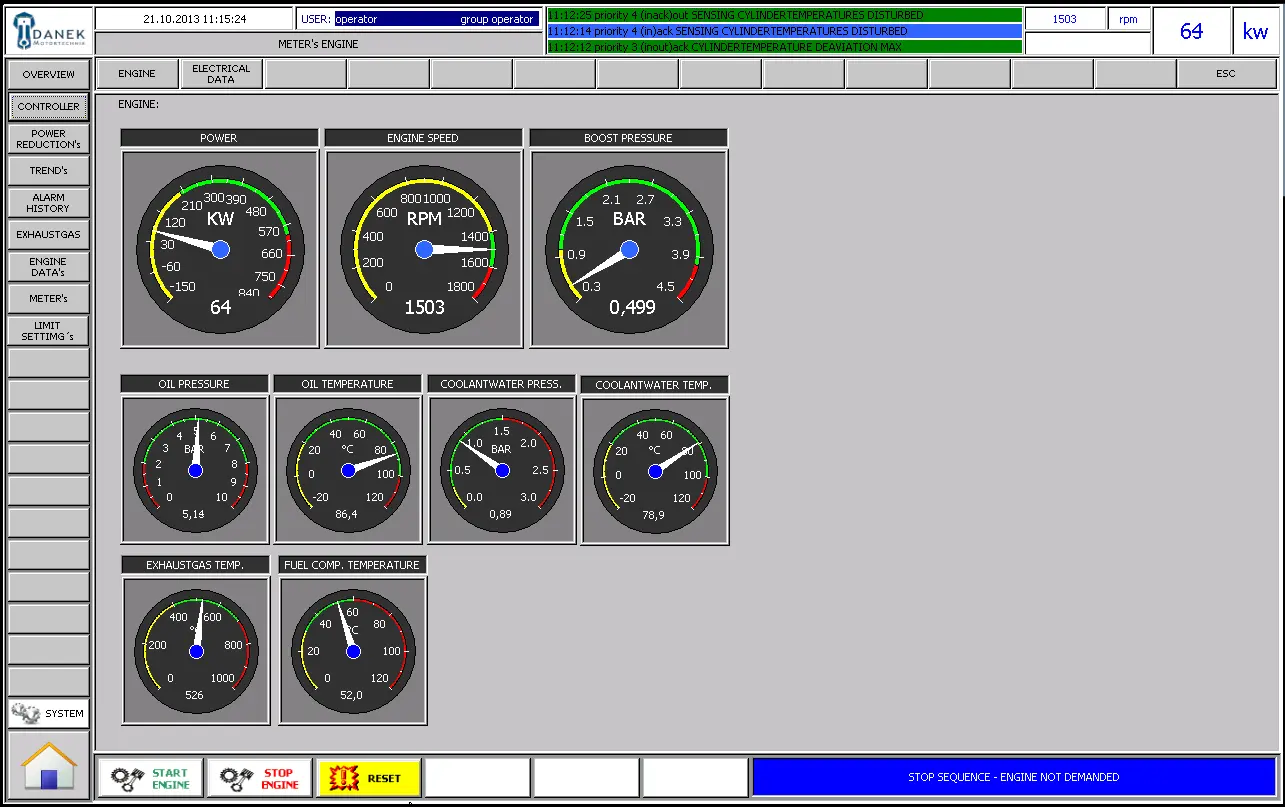
Task: Switch to the ELECTRICAL DATA tab
Action: click(x=220, y=73)
